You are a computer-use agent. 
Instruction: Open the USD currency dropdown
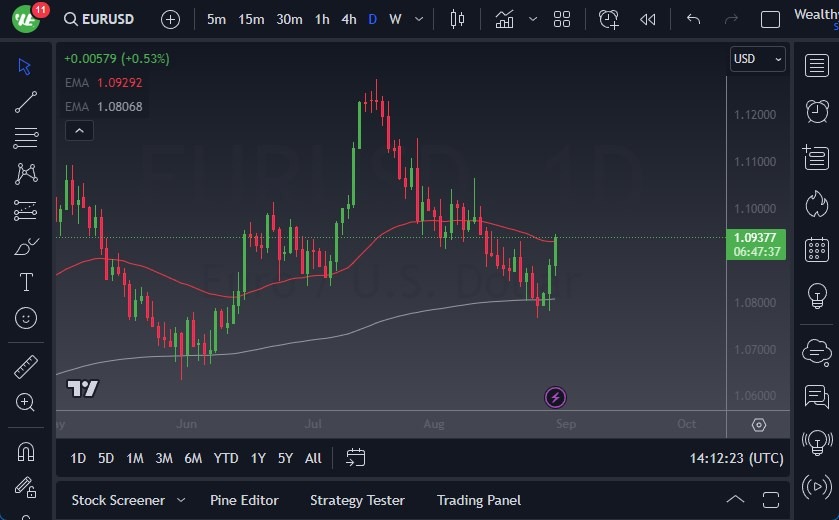(x=758, y=59)
